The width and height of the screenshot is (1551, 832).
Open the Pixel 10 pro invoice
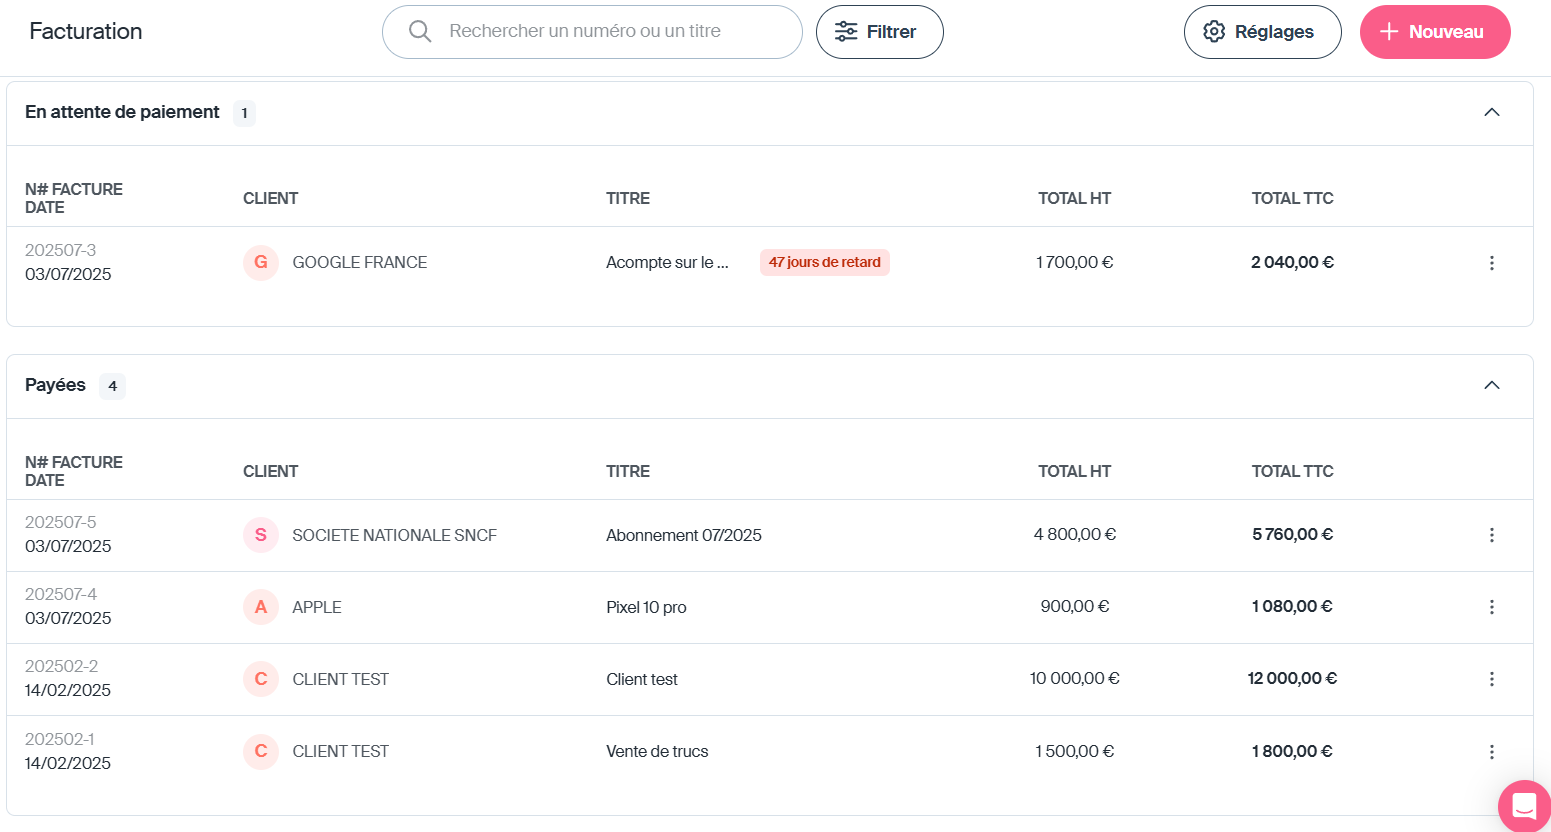(646, 607)
